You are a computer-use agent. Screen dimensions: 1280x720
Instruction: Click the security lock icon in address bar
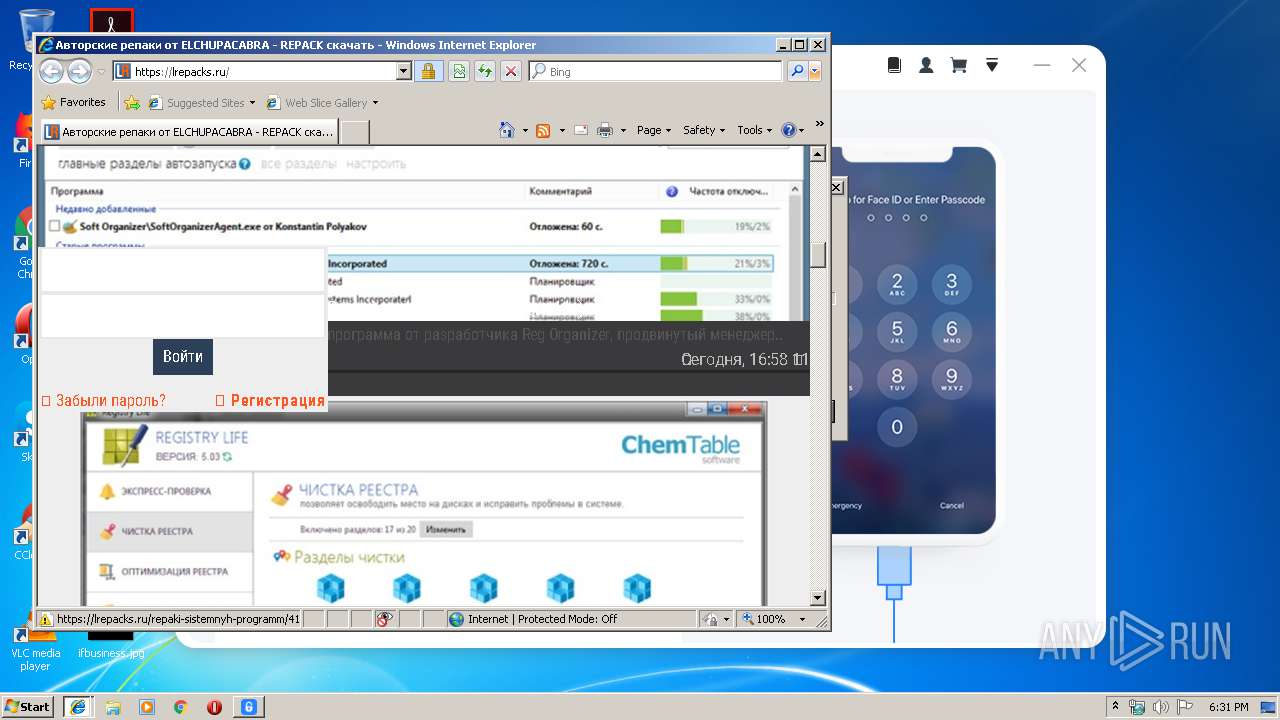pos(428,71)
